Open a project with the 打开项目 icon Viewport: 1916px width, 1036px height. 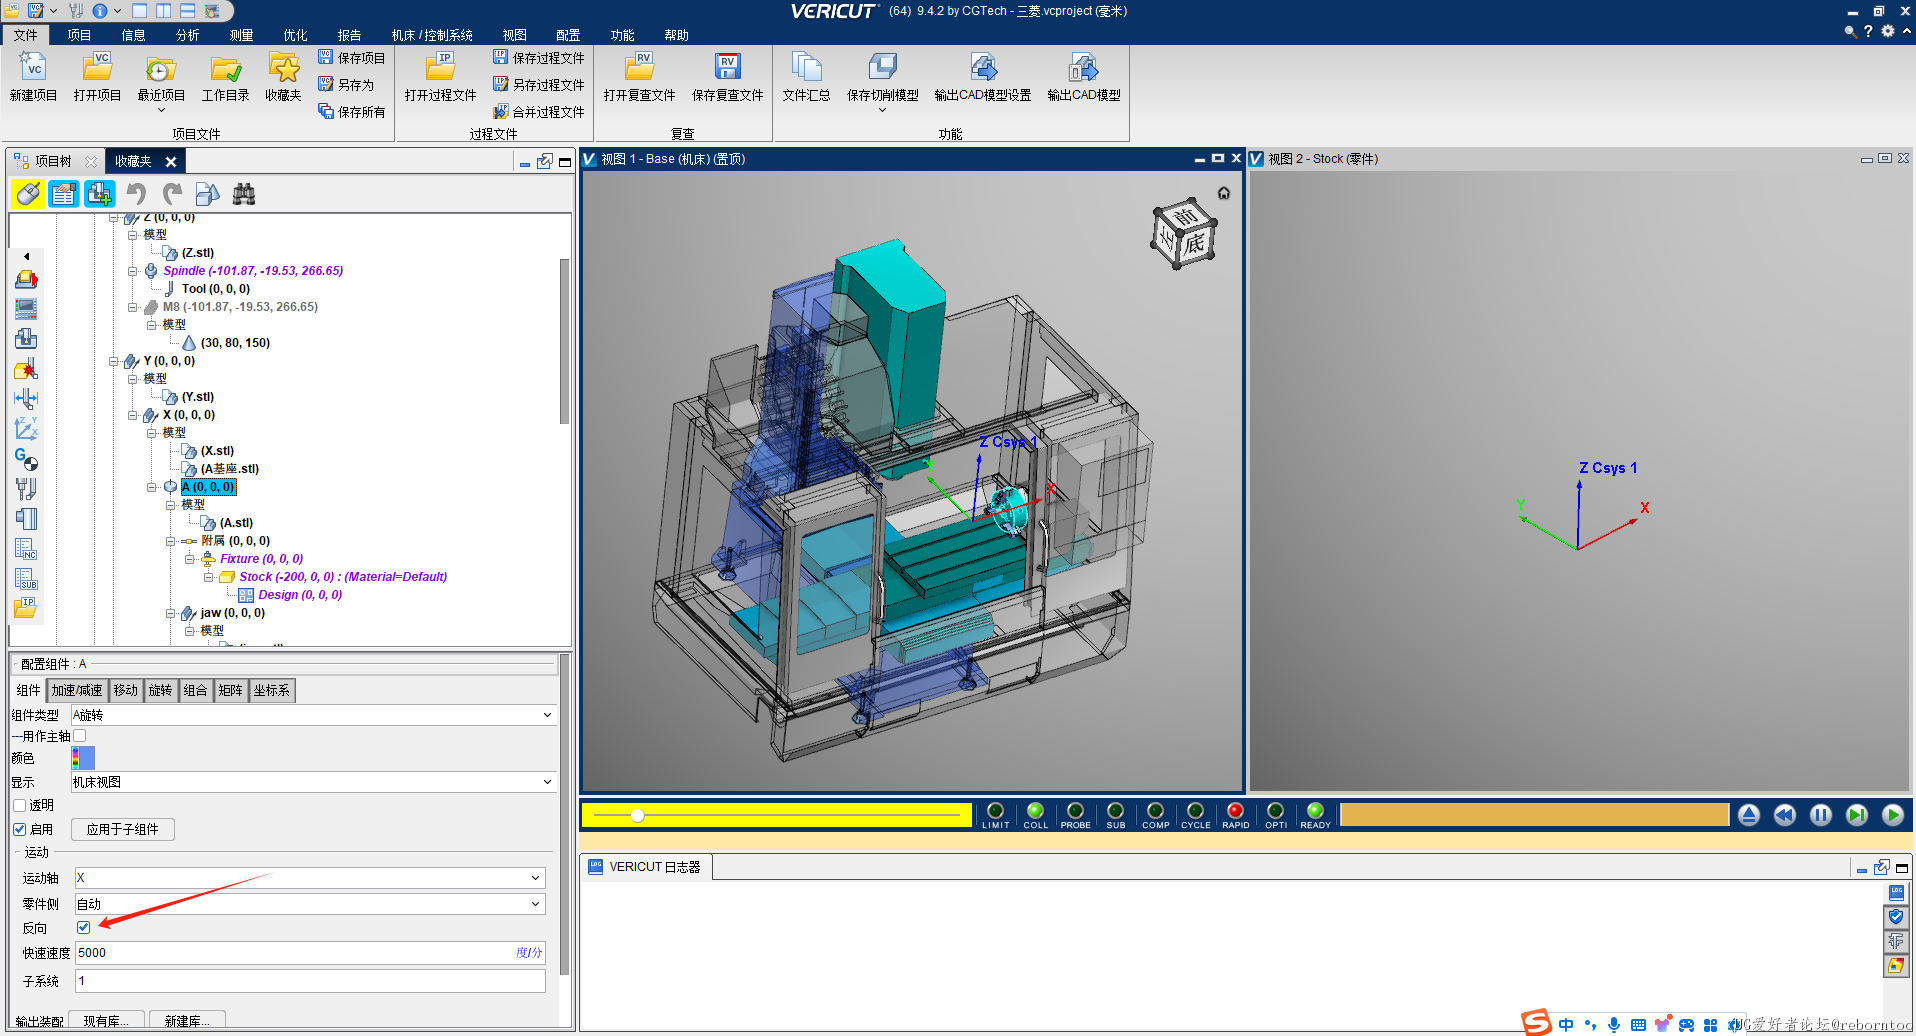(x=97, y=69)
